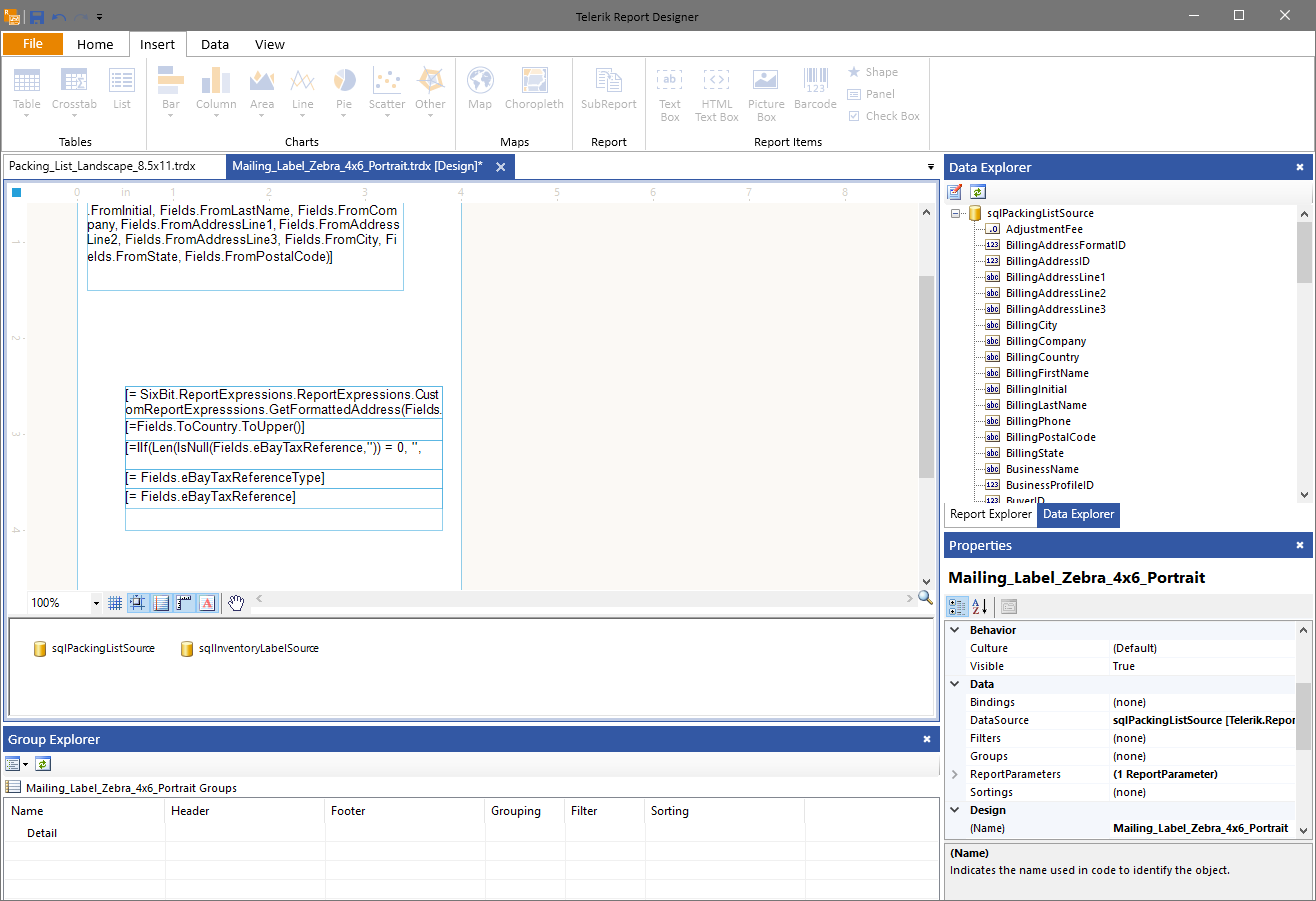Collapse the Behavior property category
1316x901 pixels.
point(955,630)
